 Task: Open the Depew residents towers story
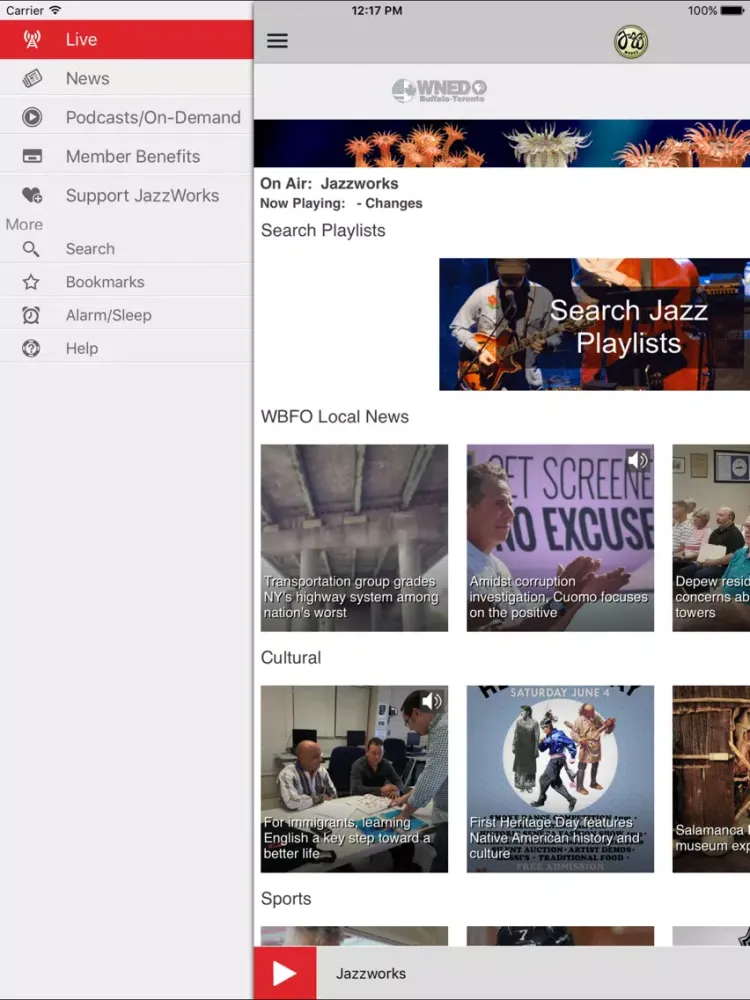(711, 538)
